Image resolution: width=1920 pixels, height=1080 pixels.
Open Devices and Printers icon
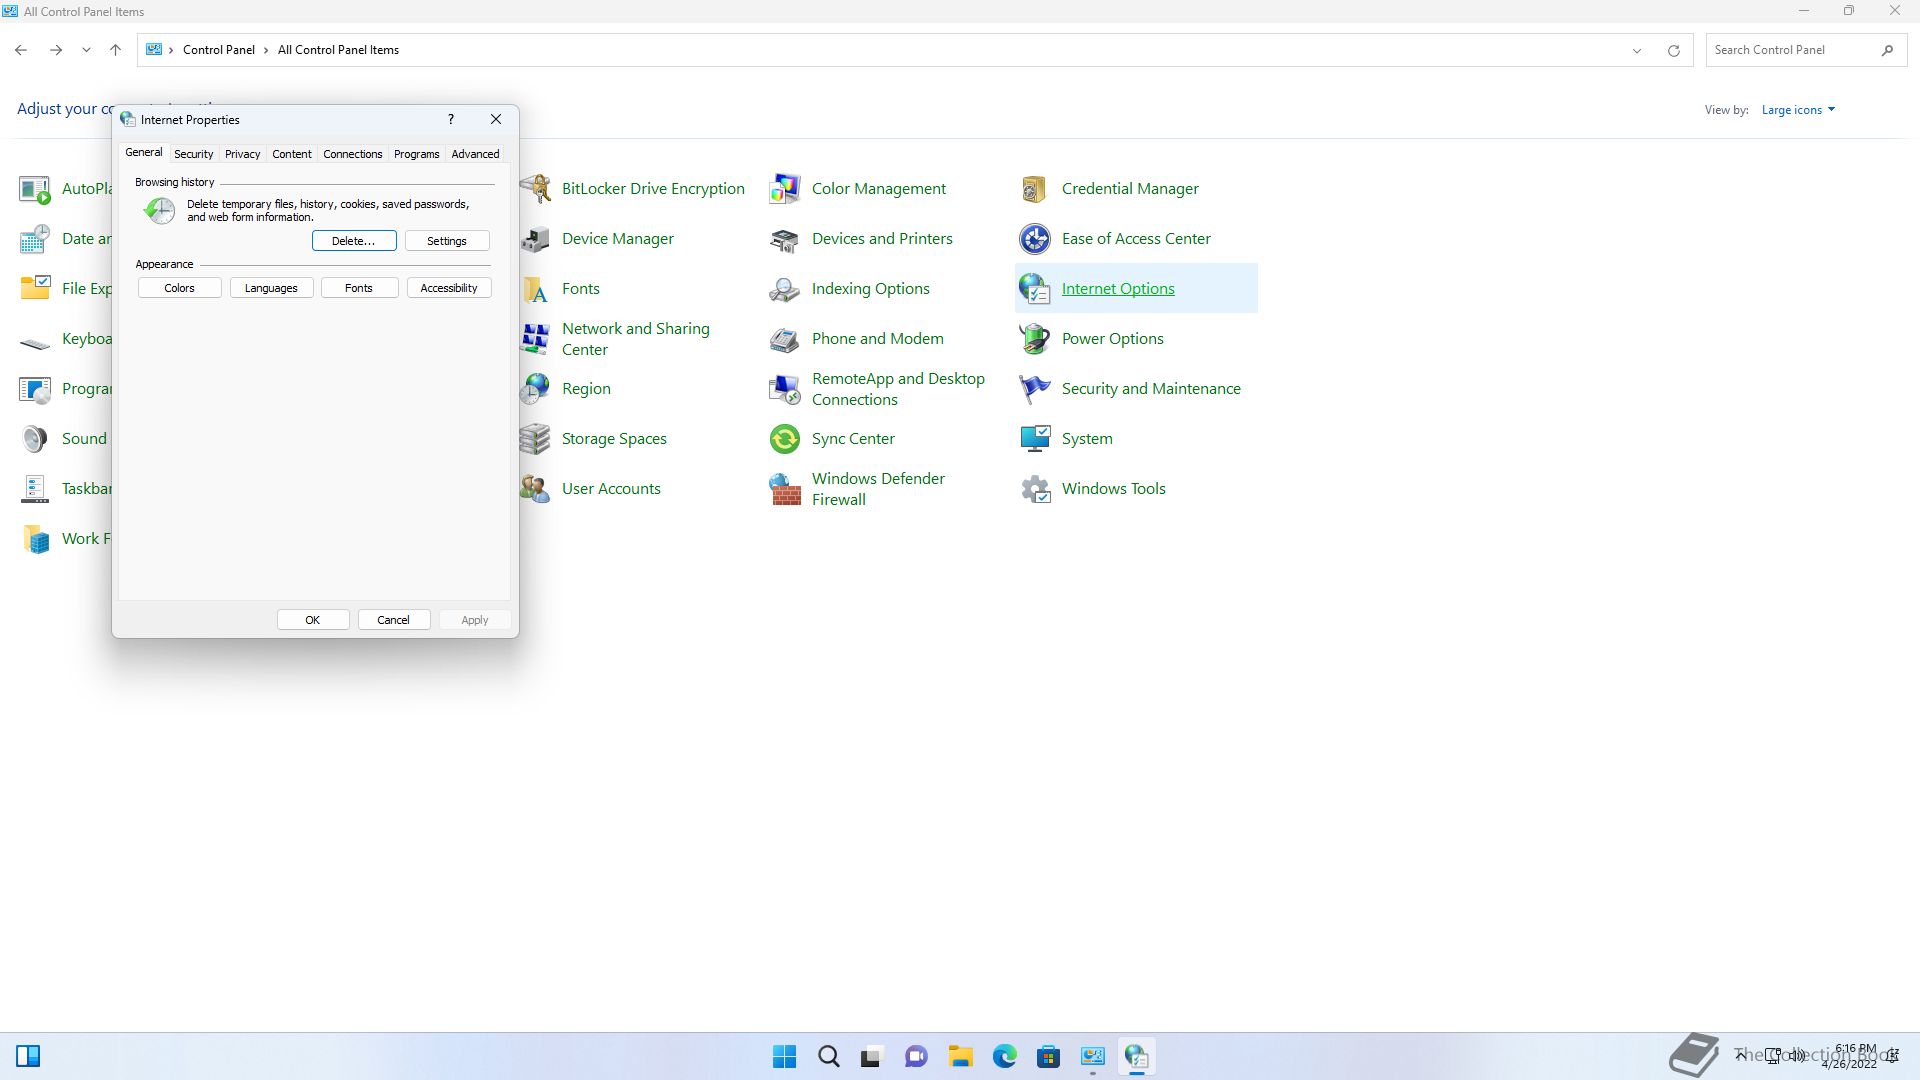click(785, 238)
